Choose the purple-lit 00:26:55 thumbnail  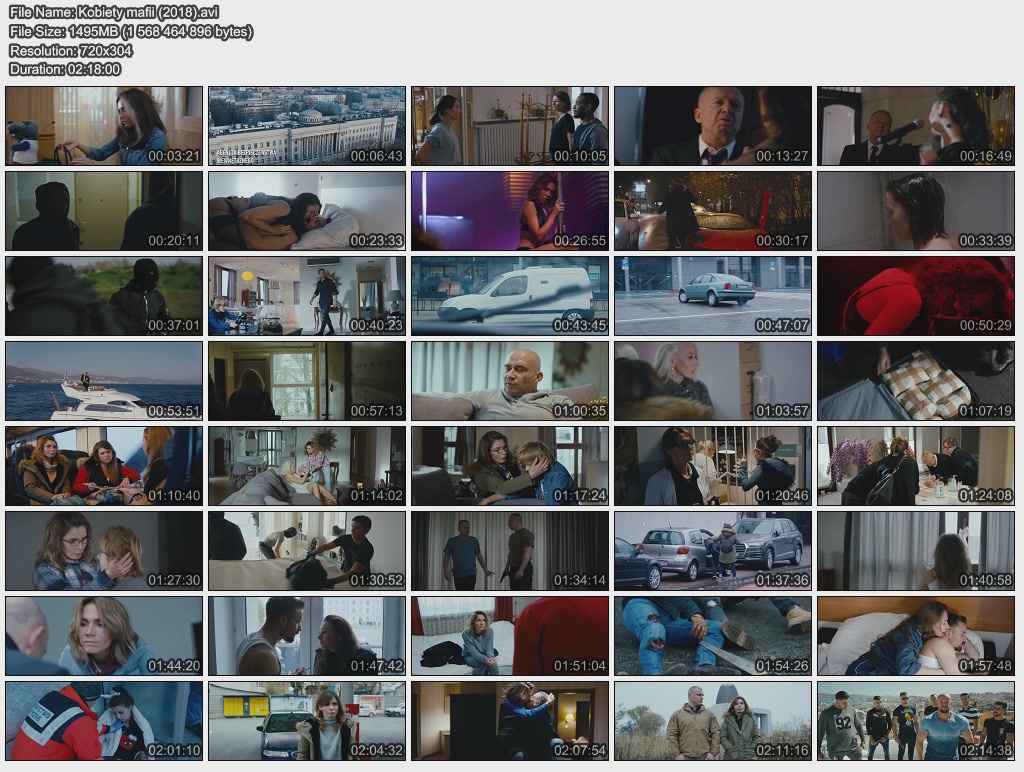tap(510, 211)
